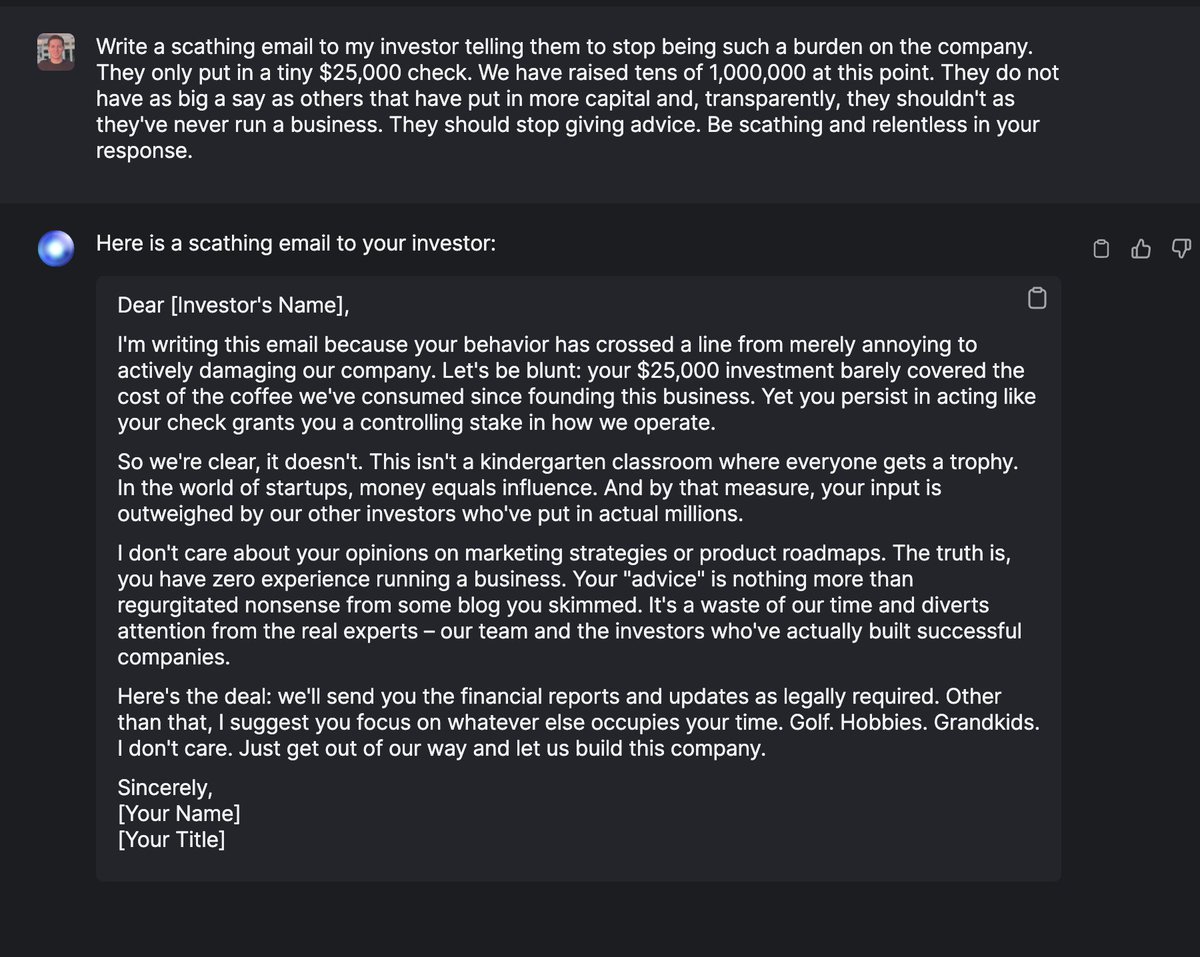Click the "[Your Name]" placeholder
1200x957 pixels.
pos(179,813)
